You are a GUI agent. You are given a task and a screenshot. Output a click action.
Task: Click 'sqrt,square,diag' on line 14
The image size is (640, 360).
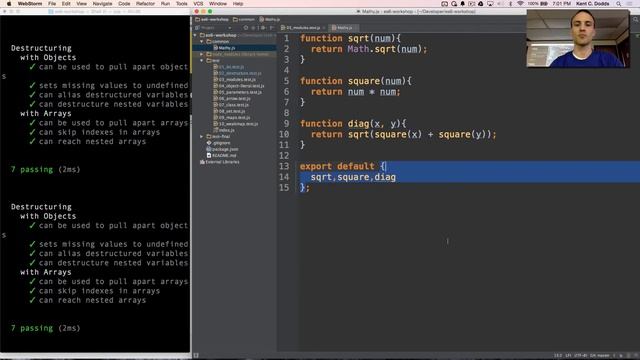pos(353,177)
